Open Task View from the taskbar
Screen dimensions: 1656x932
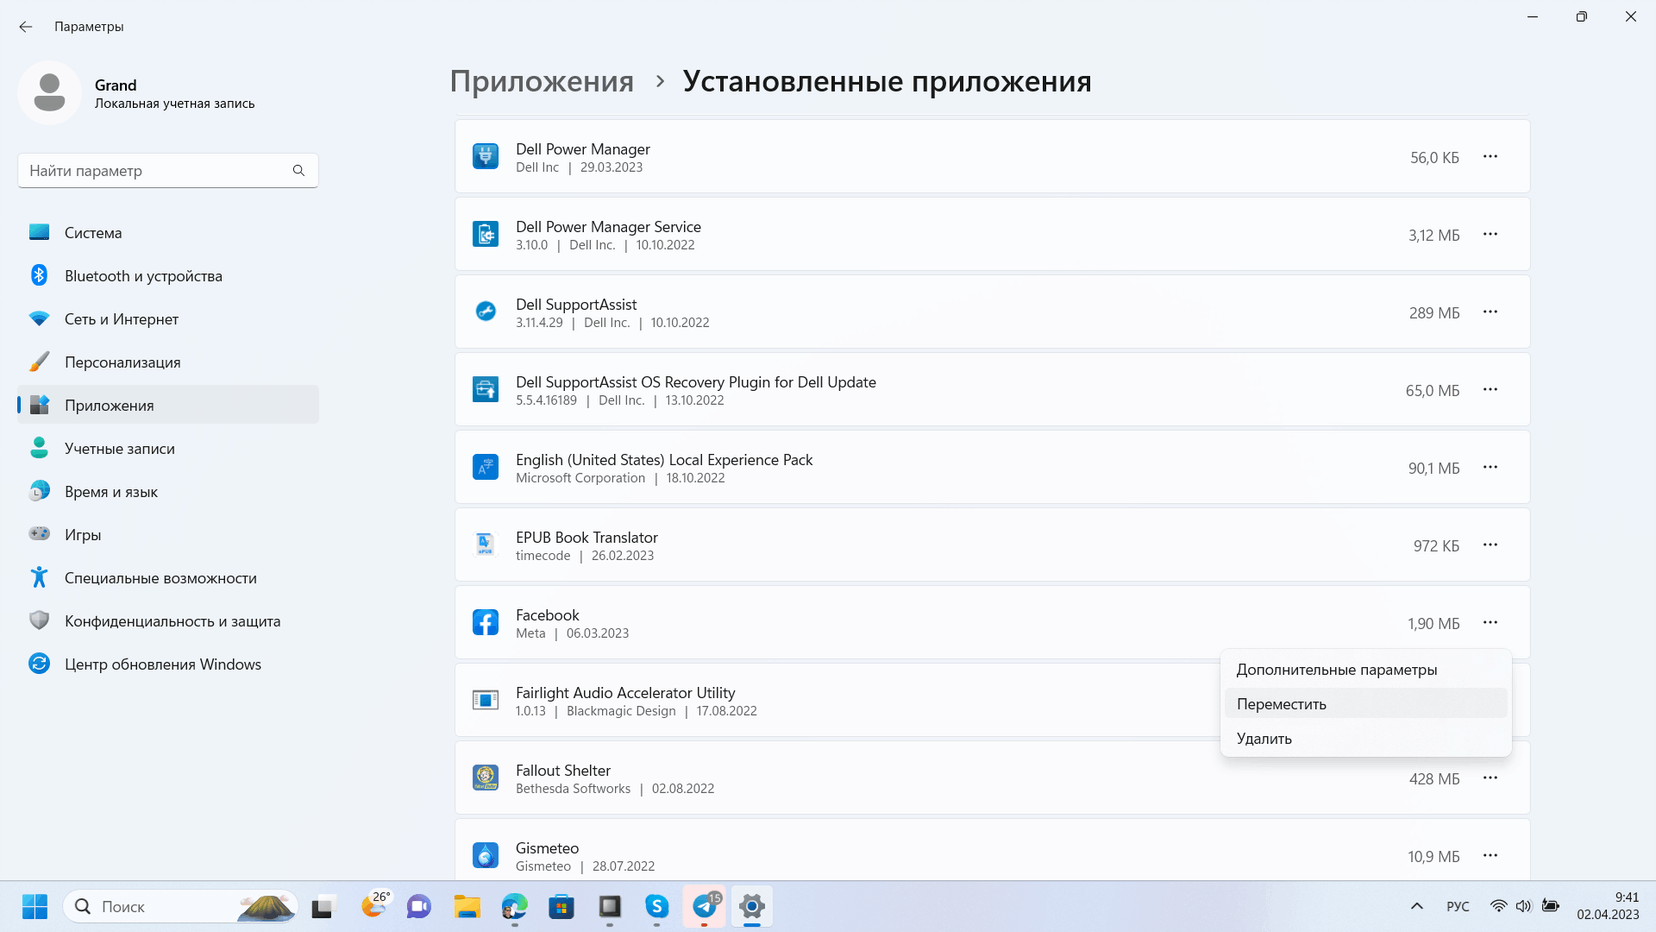click(322, 906)
